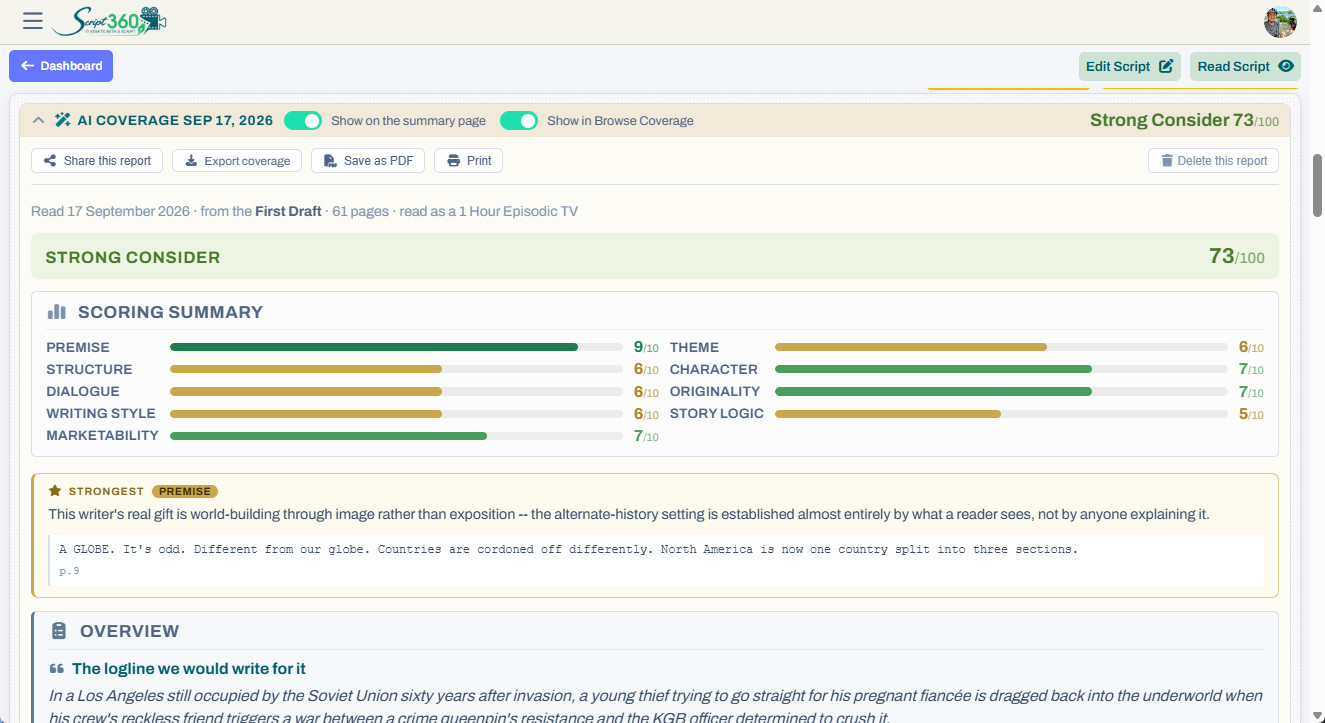1325x723 pixels.
Task: Click the CHARACTER label
Action: tap(714, 369)
